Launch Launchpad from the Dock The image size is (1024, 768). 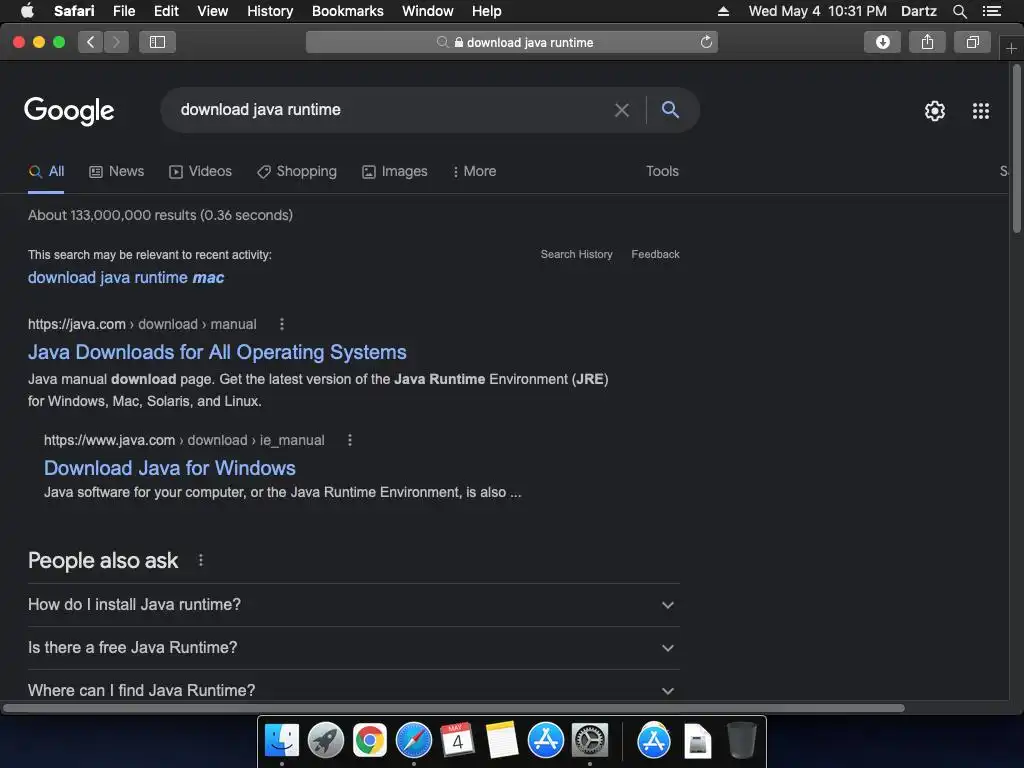click(325, 741)
